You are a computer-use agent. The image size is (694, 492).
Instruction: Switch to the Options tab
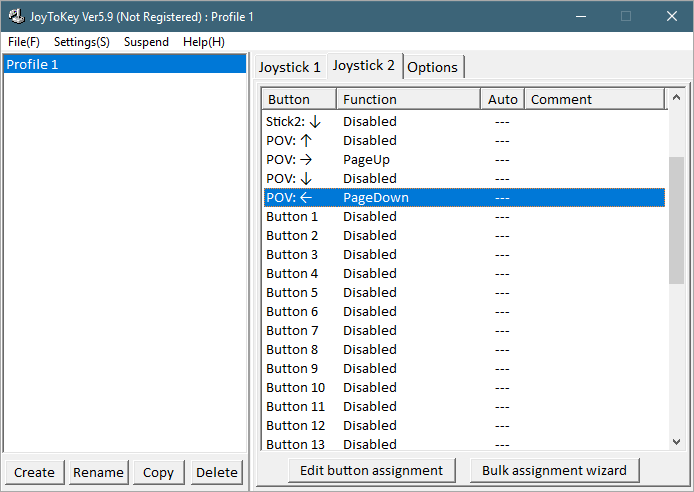pos(433,67)
